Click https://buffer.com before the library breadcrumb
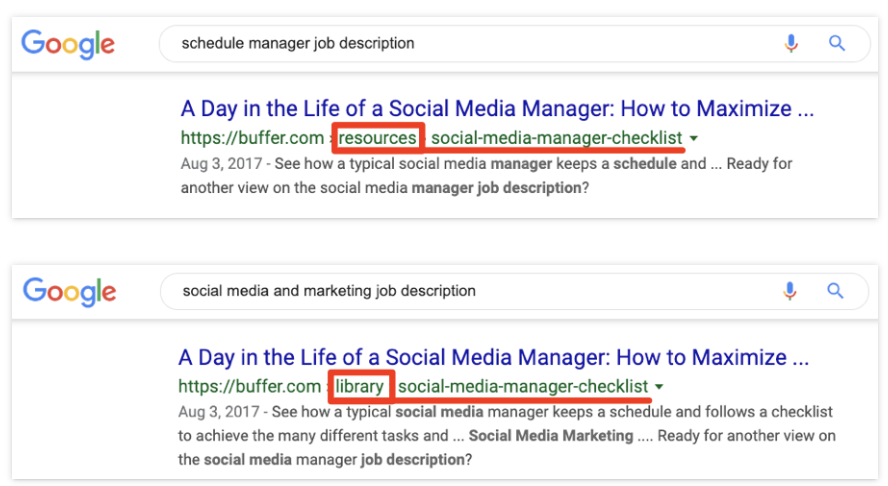This screenshot has height=486, width=888. pos(250,386)
